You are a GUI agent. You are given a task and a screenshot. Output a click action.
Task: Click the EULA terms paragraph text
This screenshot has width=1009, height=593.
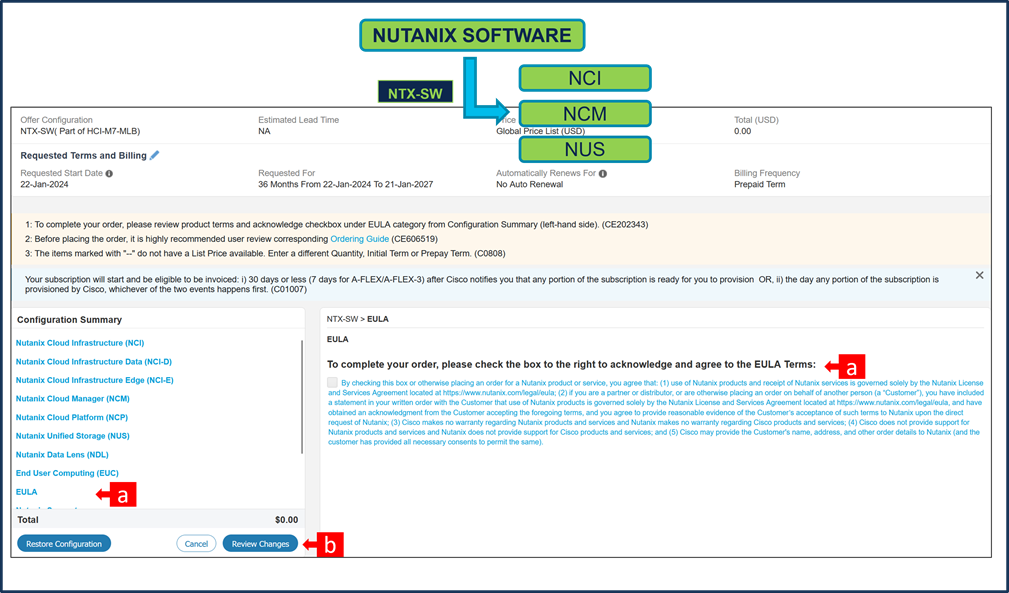(x=656, y=412)
